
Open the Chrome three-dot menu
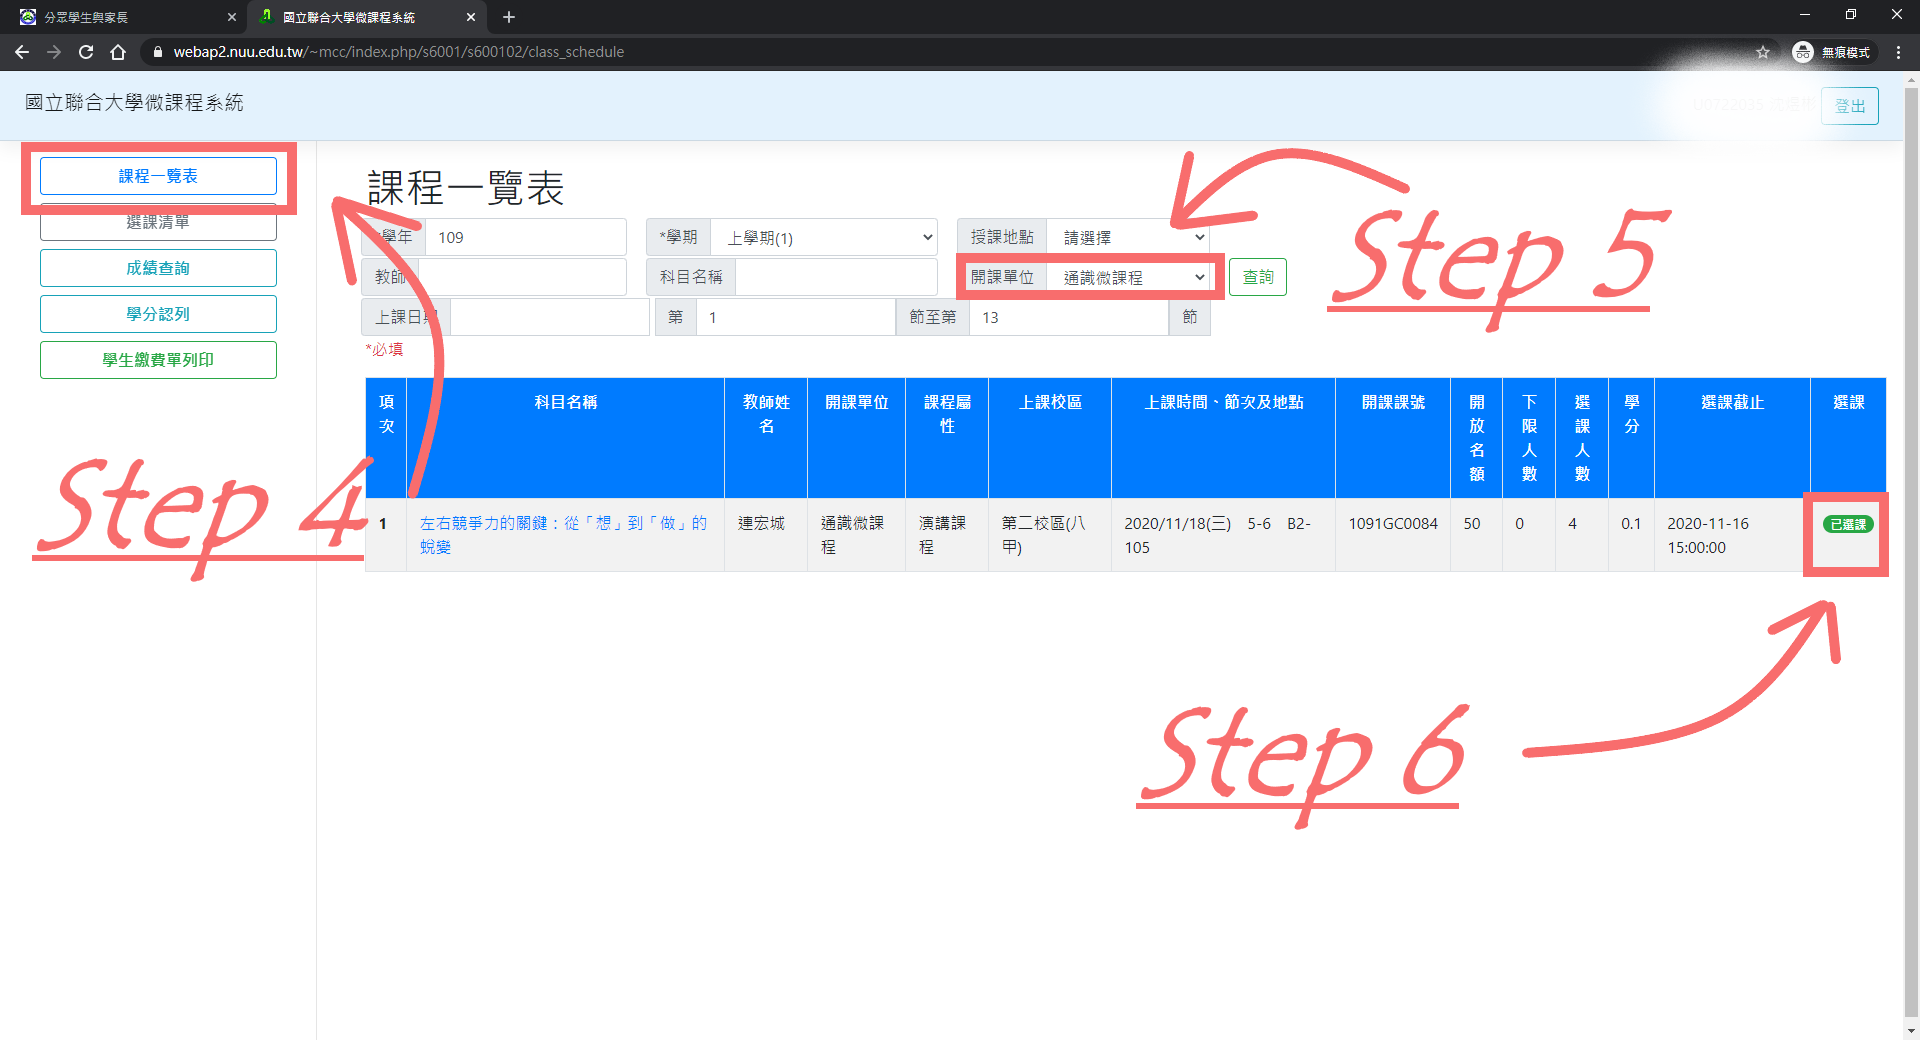(1898, 52)
